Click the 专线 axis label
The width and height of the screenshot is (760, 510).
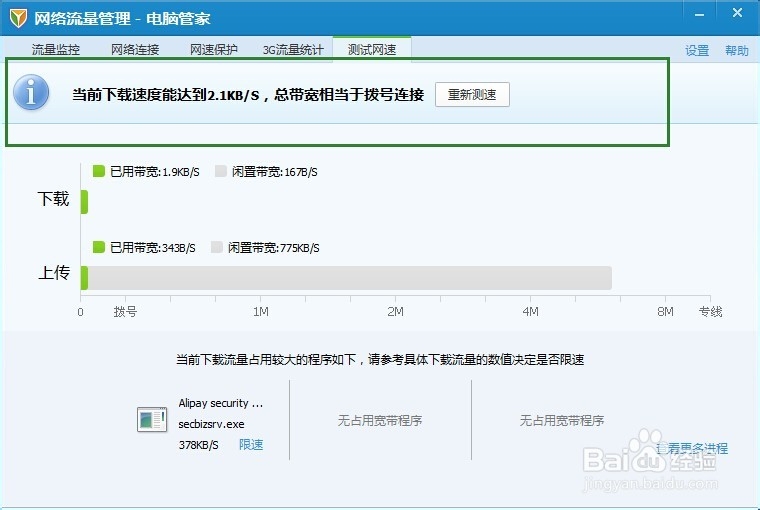click(711, 312)
